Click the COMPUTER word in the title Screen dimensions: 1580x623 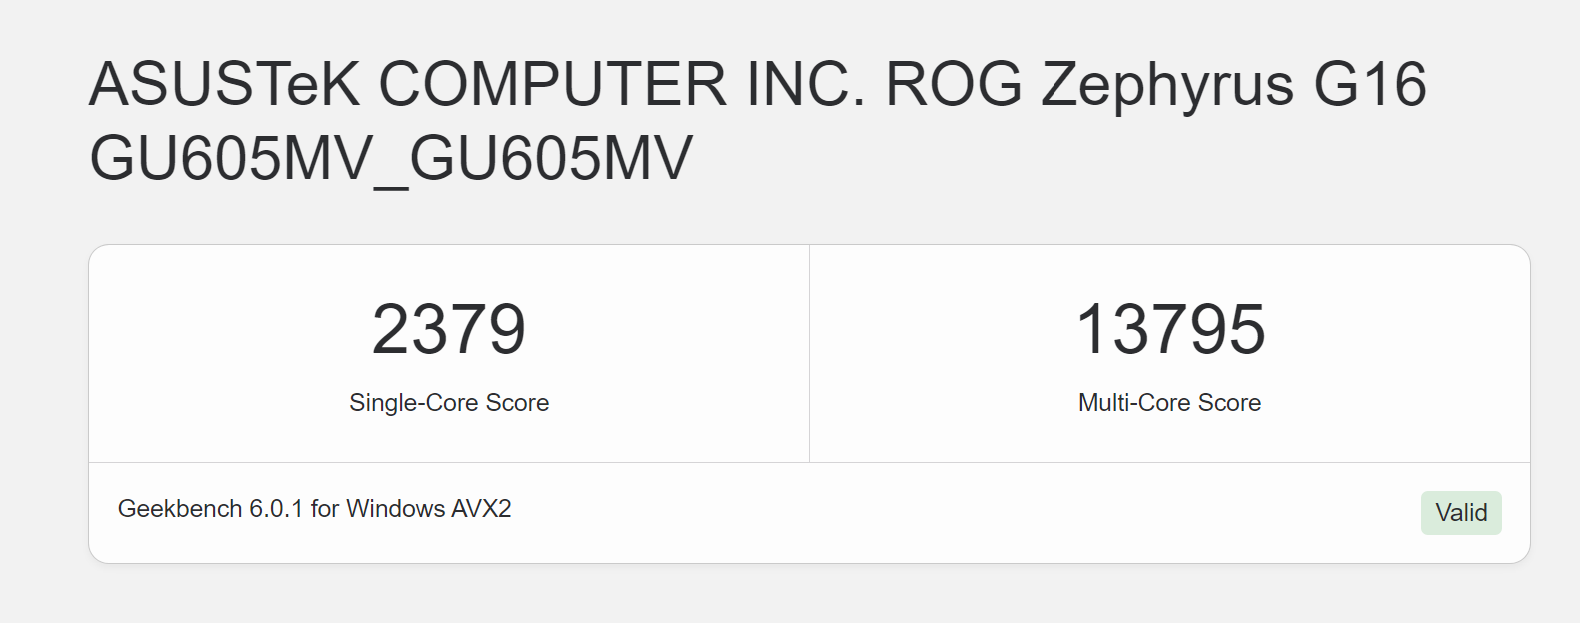click(552, 84)
